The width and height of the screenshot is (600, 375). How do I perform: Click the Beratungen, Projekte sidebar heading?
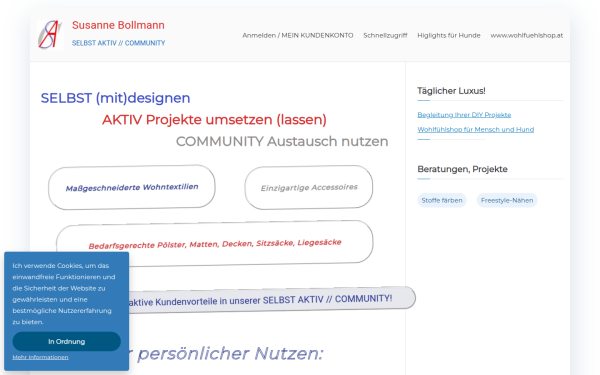pos(462,169)
